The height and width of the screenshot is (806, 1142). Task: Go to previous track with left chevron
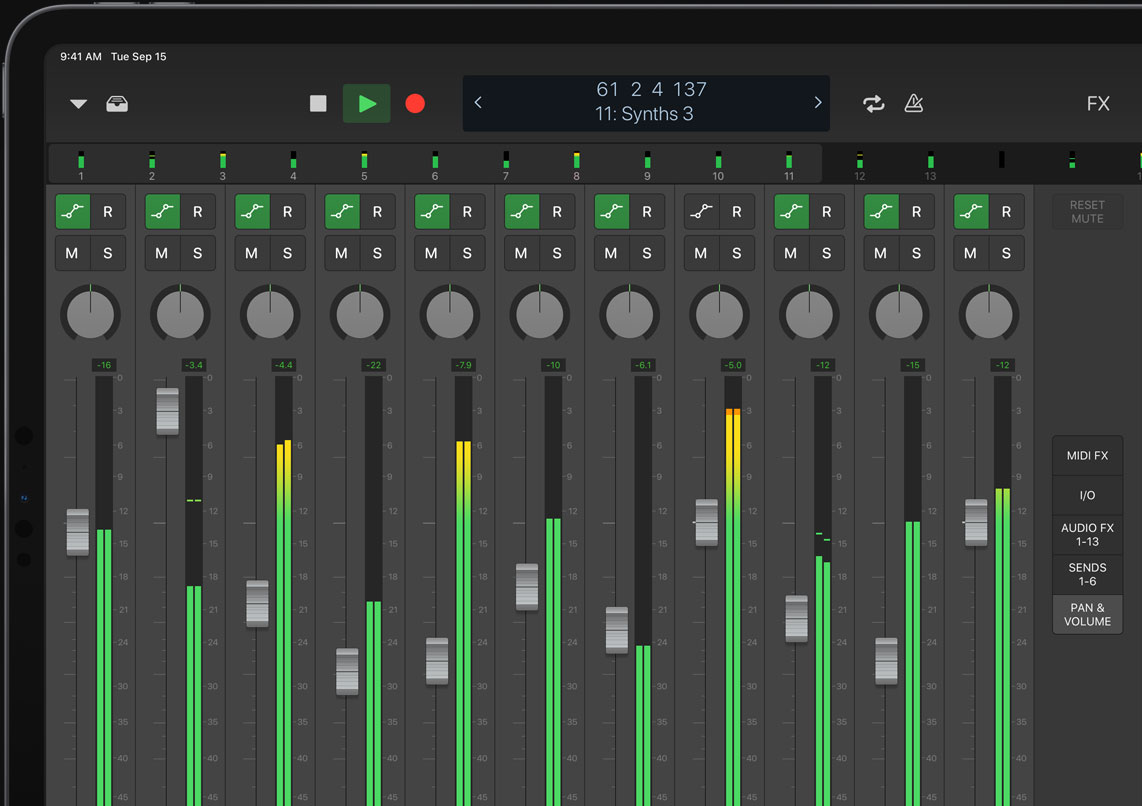tap(479, 103)
